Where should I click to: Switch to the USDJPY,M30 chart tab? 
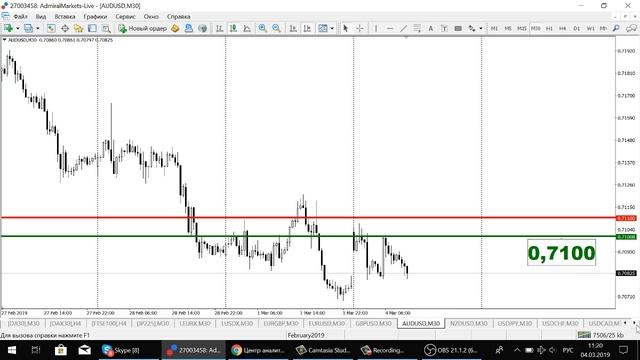pyautogui.click(x=515, y=323)
